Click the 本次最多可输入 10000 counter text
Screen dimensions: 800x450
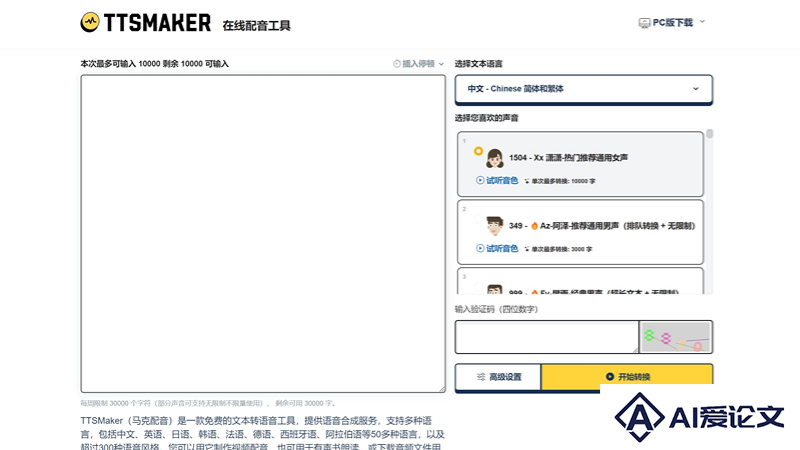tap(155, 64)
